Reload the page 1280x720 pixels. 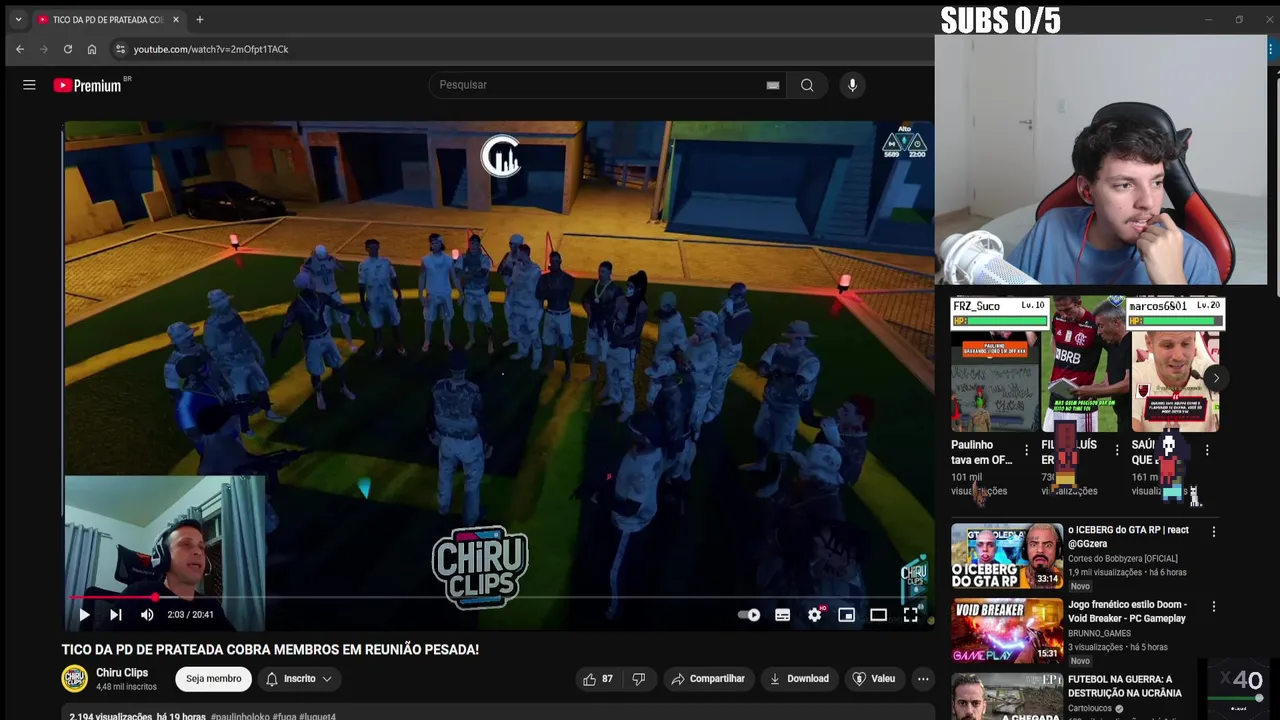68,49
